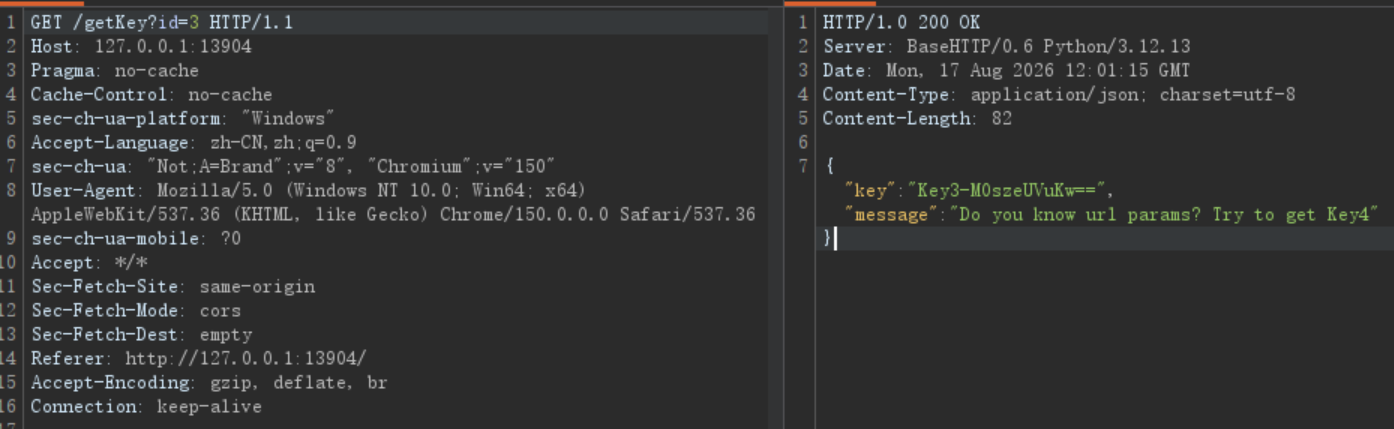1394x429 pixels.
Task: Click the 'User-Agent: Mozilla/5.0' header line
Action: [x=308, y=190]
